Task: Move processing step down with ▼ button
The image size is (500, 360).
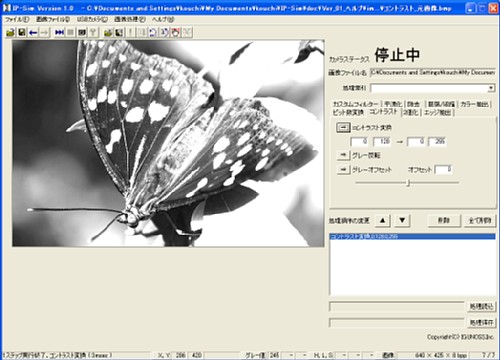Action: pyautogui.click(x=402, y=220)
